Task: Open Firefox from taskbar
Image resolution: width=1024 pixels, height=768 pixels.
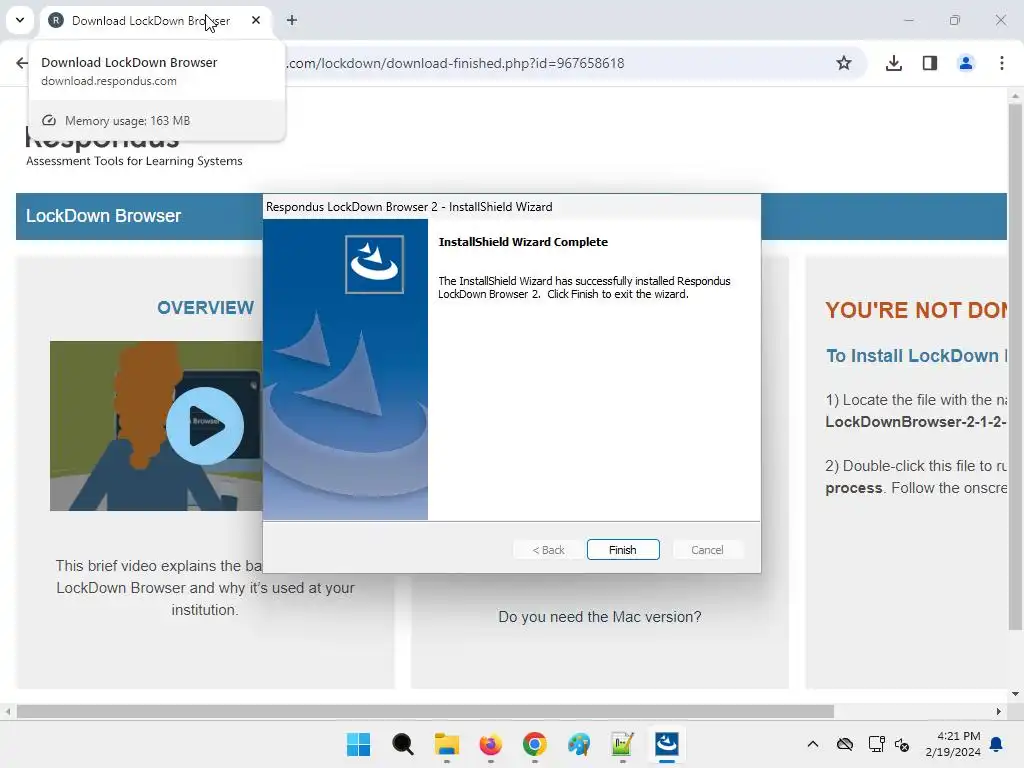Action: (490, 744)
